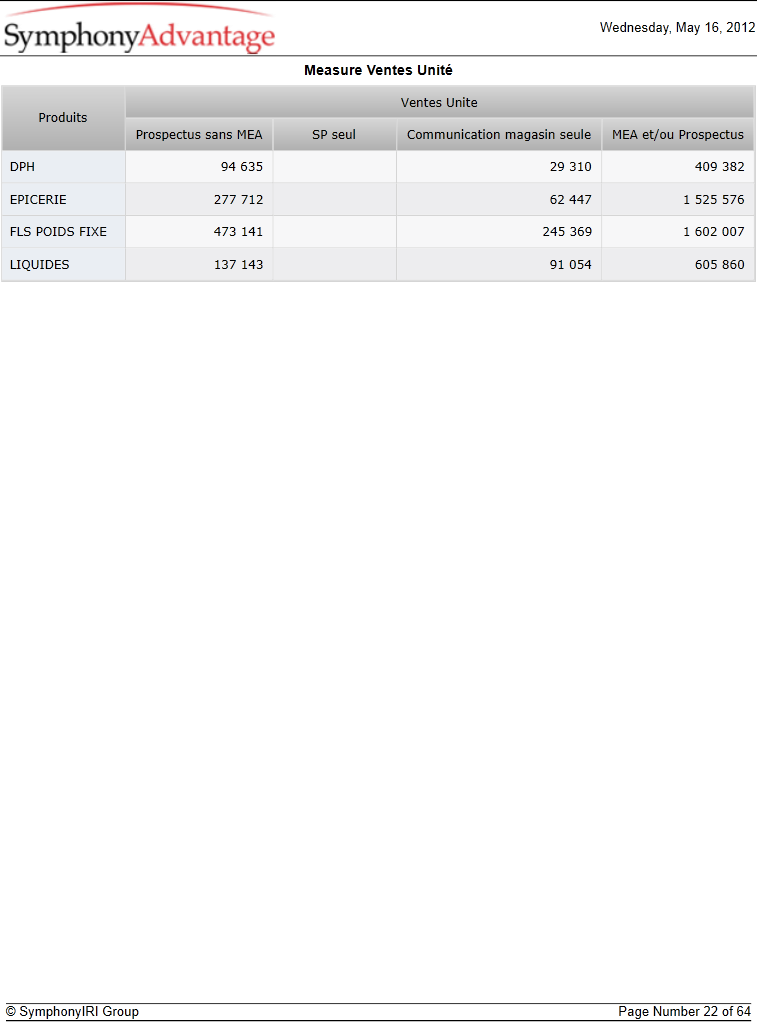This screenshot has height=1027, width=757.
Task: Click the SP seul column header
Action: point(334,135)
